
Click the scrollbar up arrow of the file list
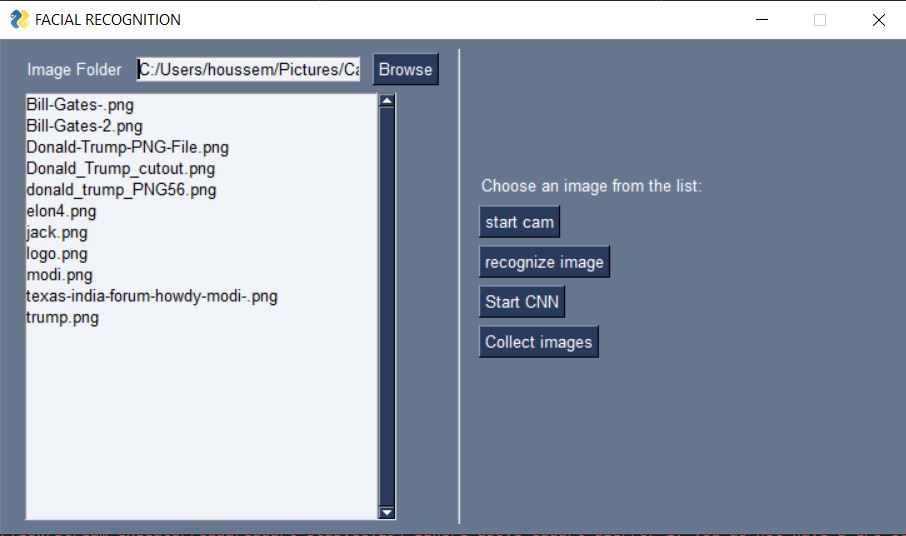click(x=387, y=101)
